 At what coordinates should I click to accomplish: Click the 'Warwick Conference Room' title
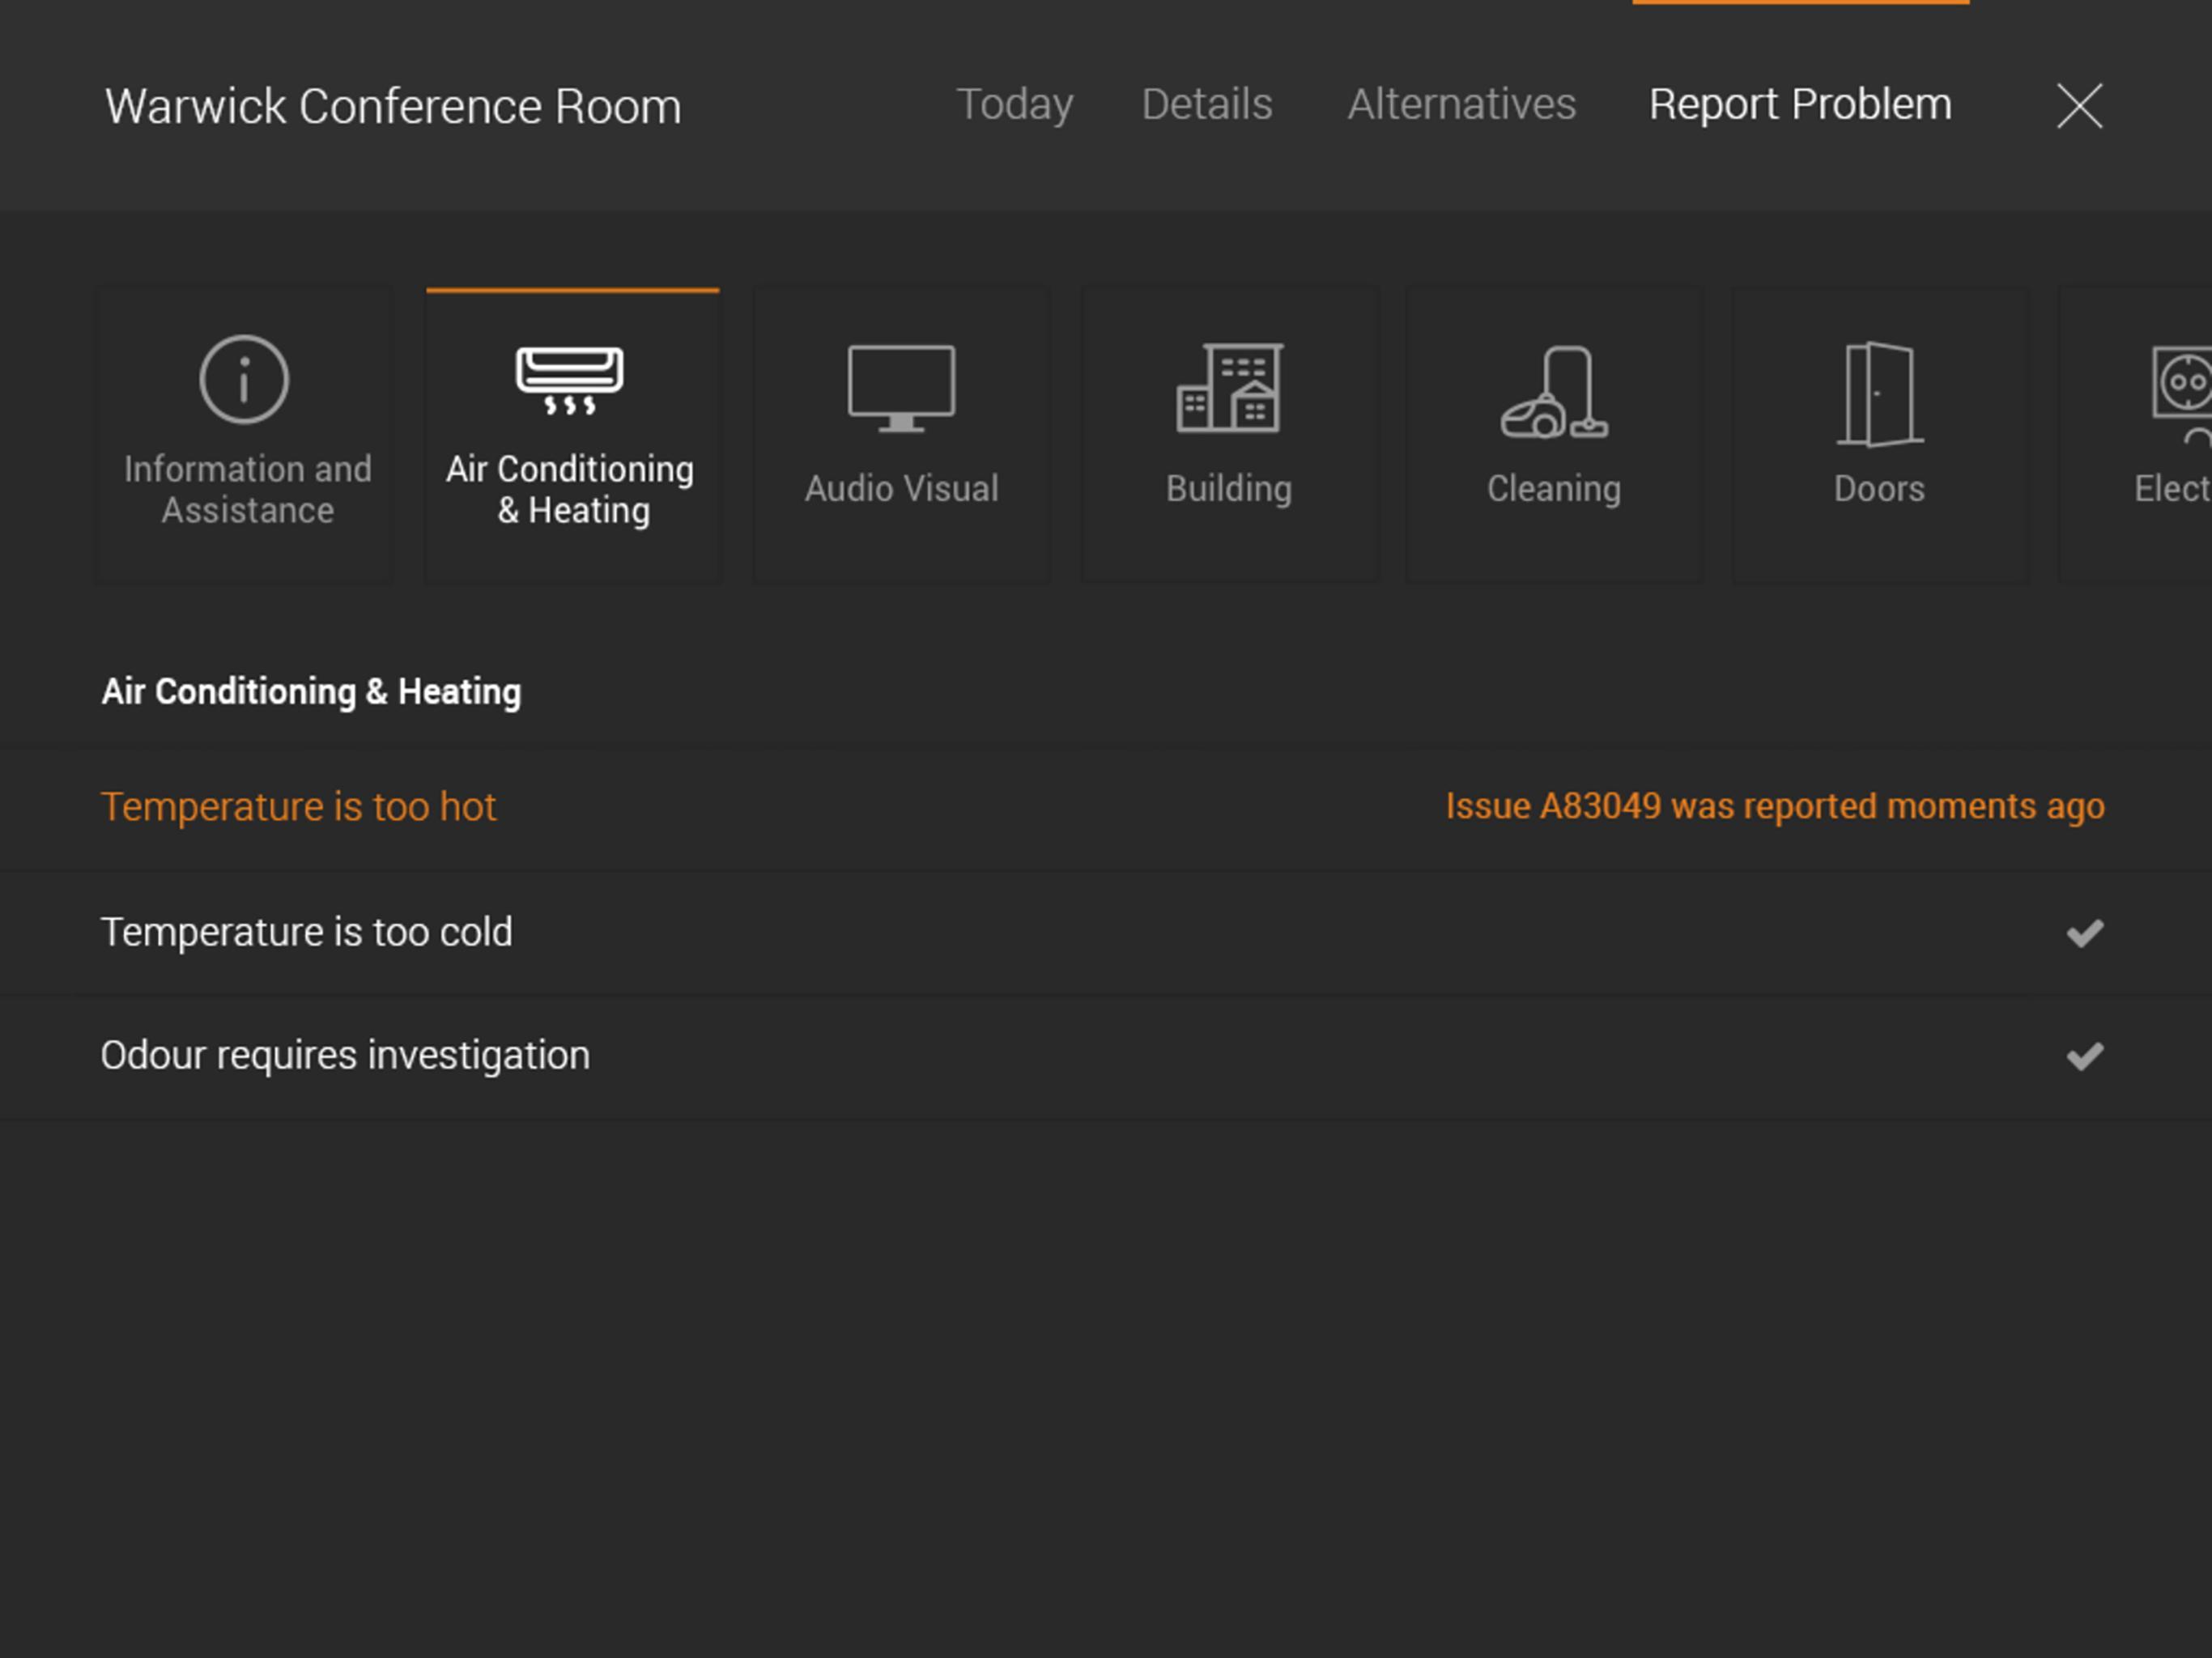coord(393,106)
